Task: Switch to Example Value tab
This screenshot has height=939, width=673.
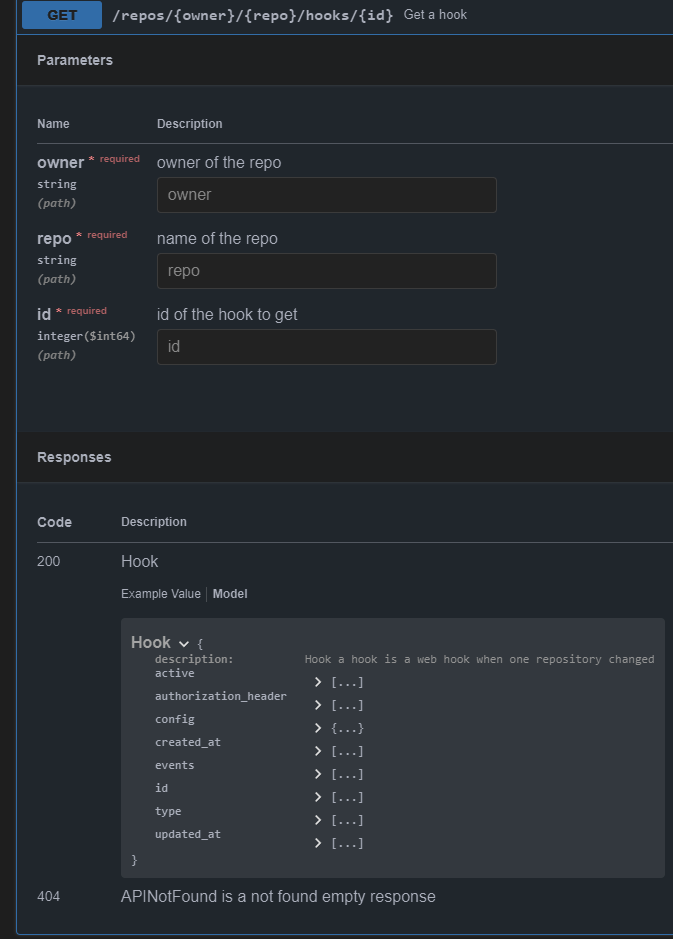Action: point(160,594)
